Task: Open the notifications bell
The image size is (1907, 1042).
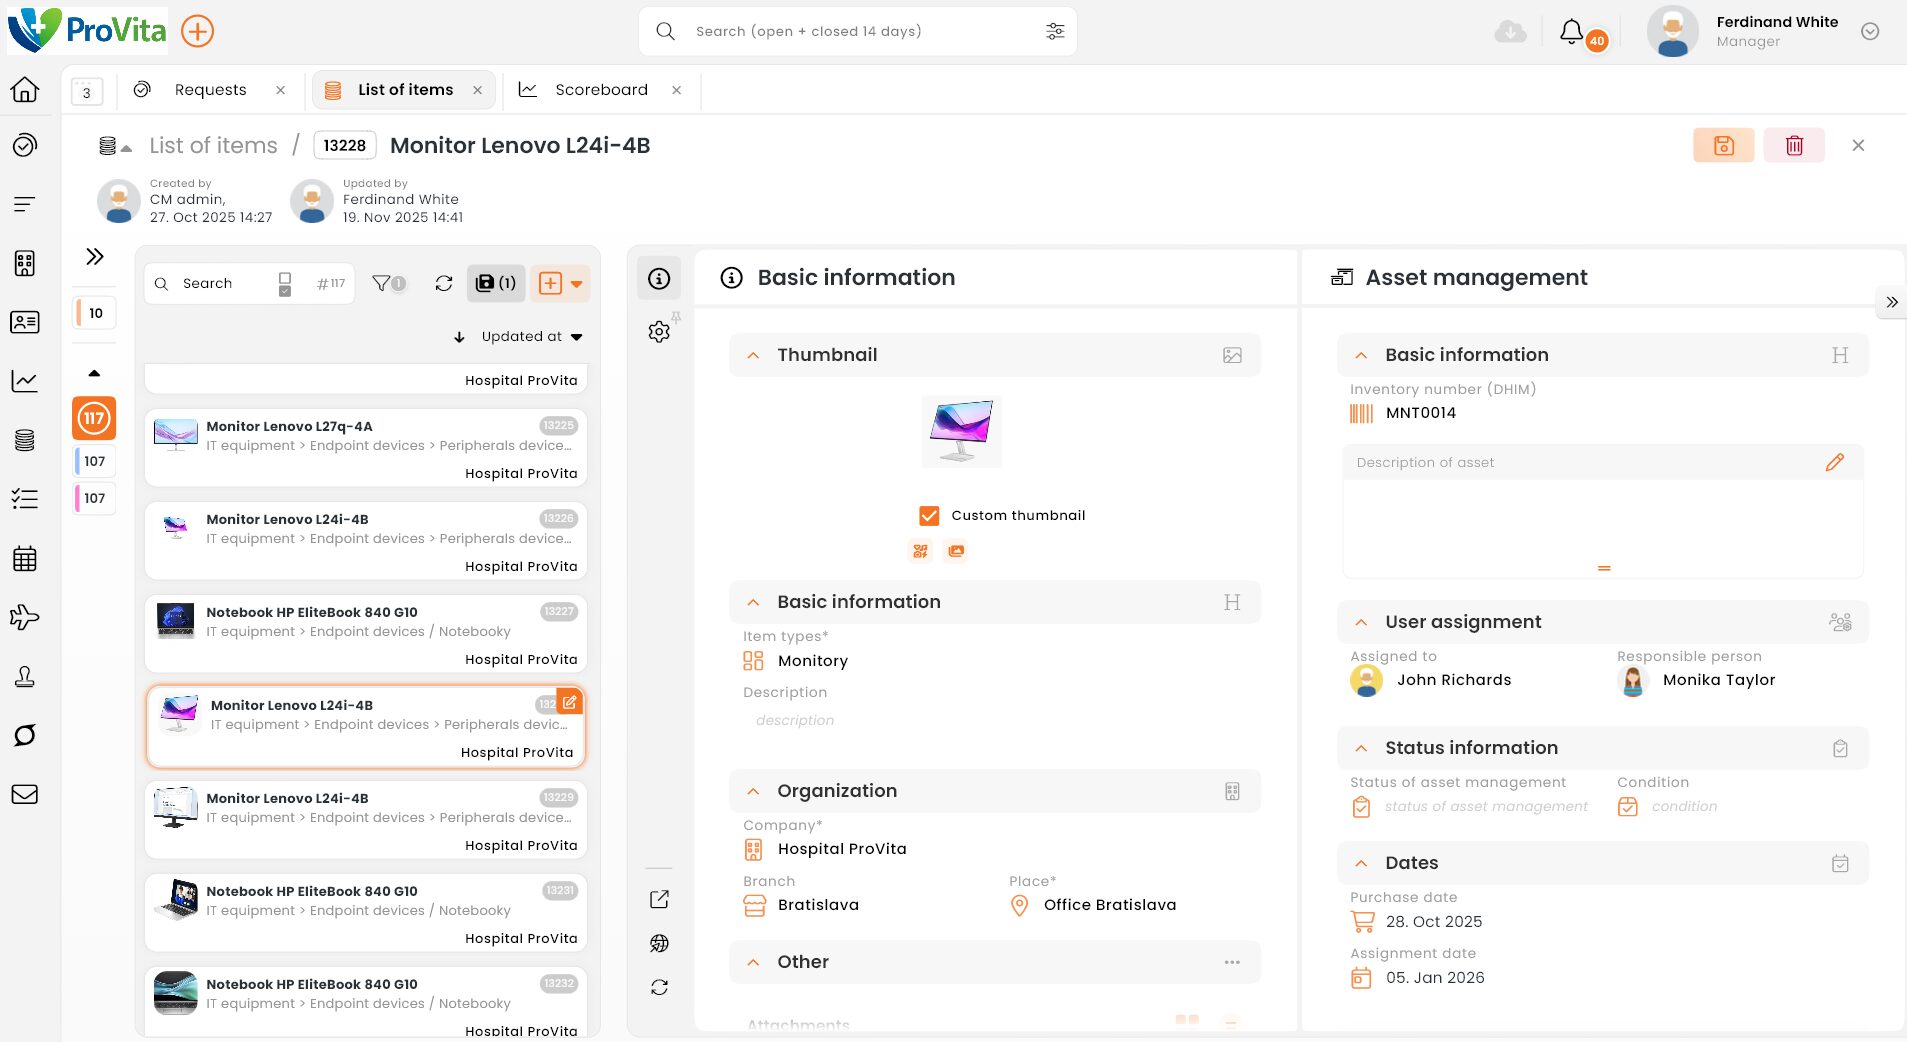Action: (1571, 32)
